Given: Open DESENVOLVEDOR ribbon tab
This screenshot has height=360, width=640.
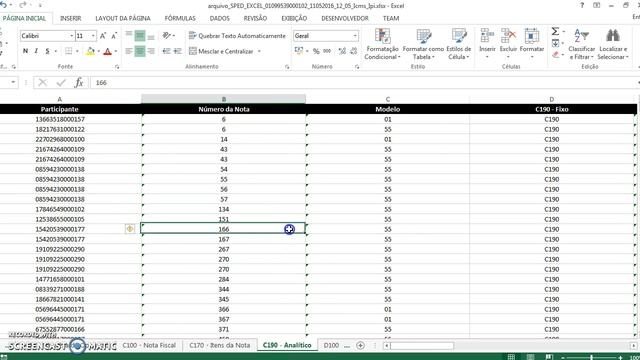Looking at the screenshot, I should (x=345, y=18).
